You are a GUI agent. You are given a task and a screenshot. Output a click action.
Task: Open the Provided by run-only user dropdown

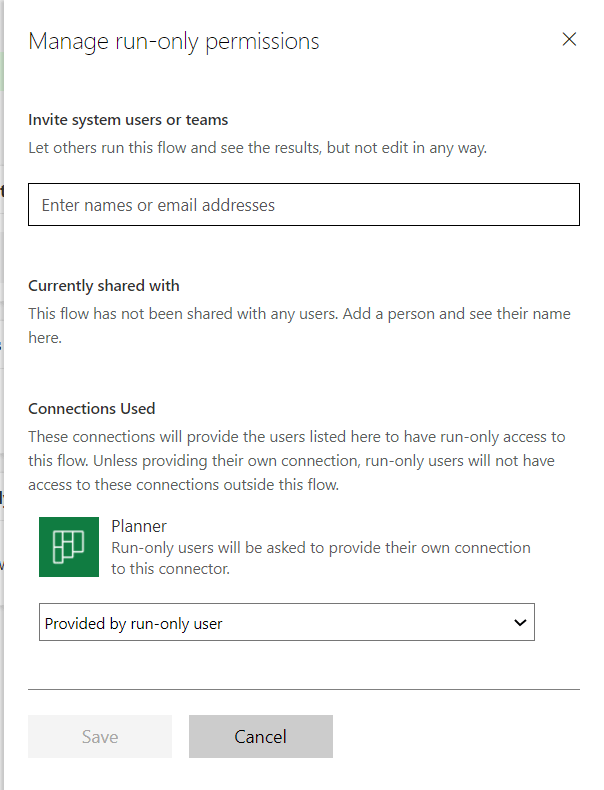pos(287,622)
